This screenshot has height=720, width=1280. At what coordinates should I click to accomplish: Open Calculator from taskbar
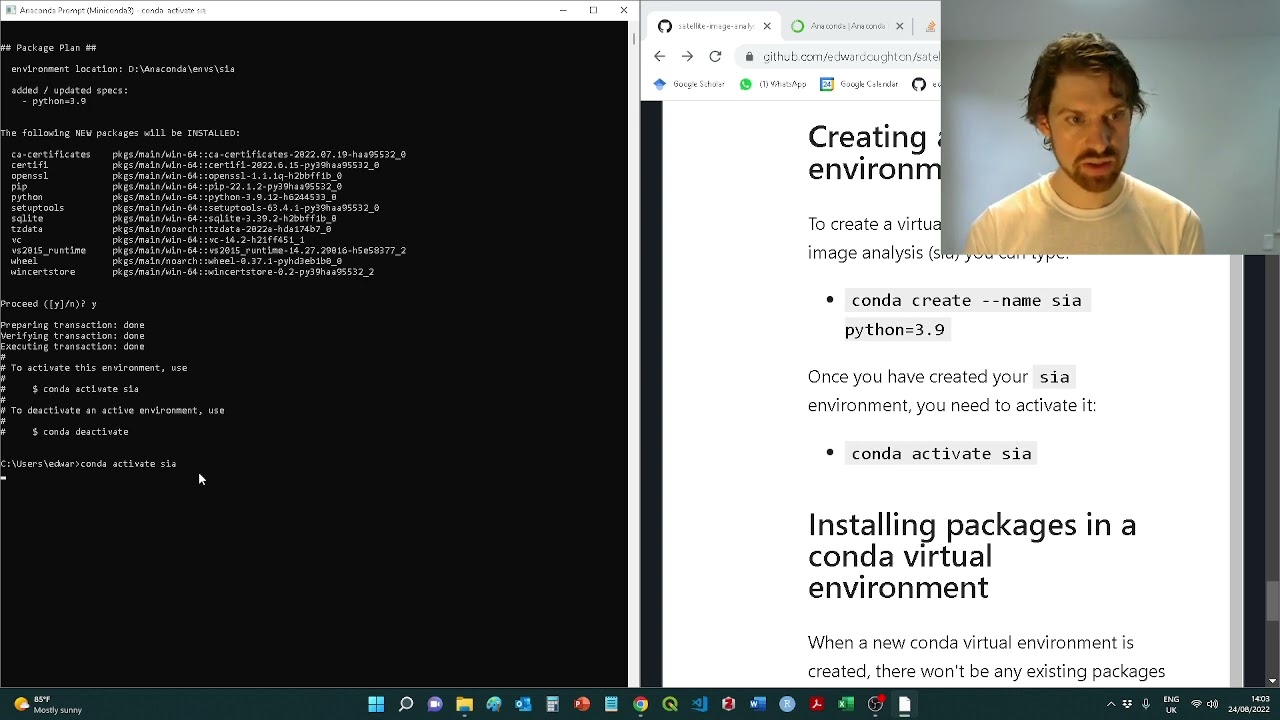(x=552, y=704)
